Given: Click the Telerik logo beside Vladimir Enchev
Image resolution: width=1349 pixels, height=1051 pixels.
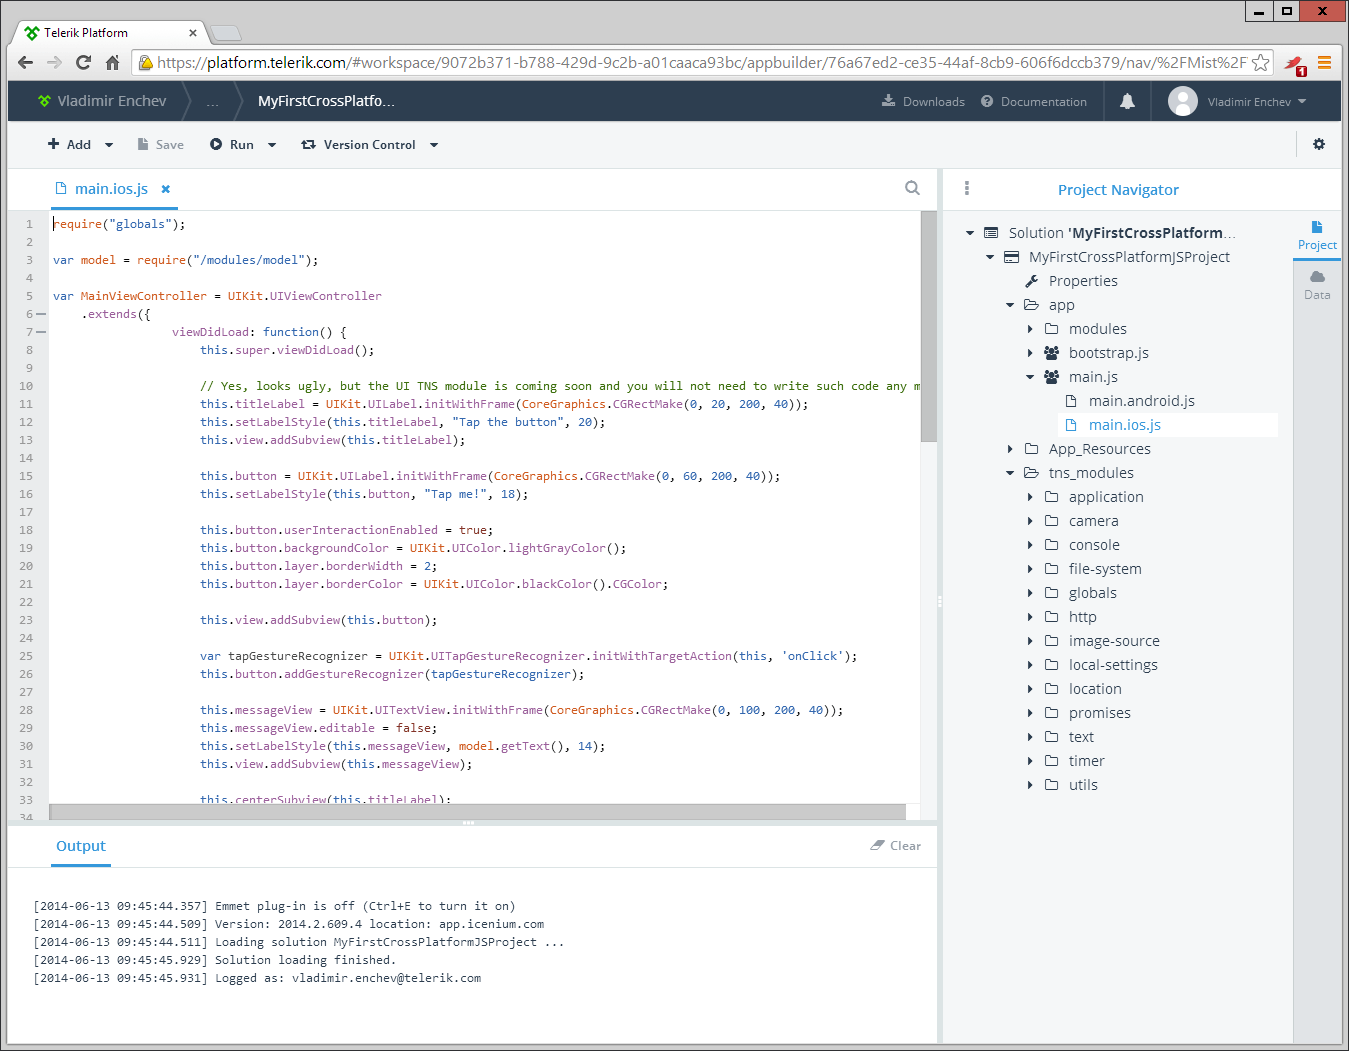Looking at the screenshot, I should [x=44, y=101].
